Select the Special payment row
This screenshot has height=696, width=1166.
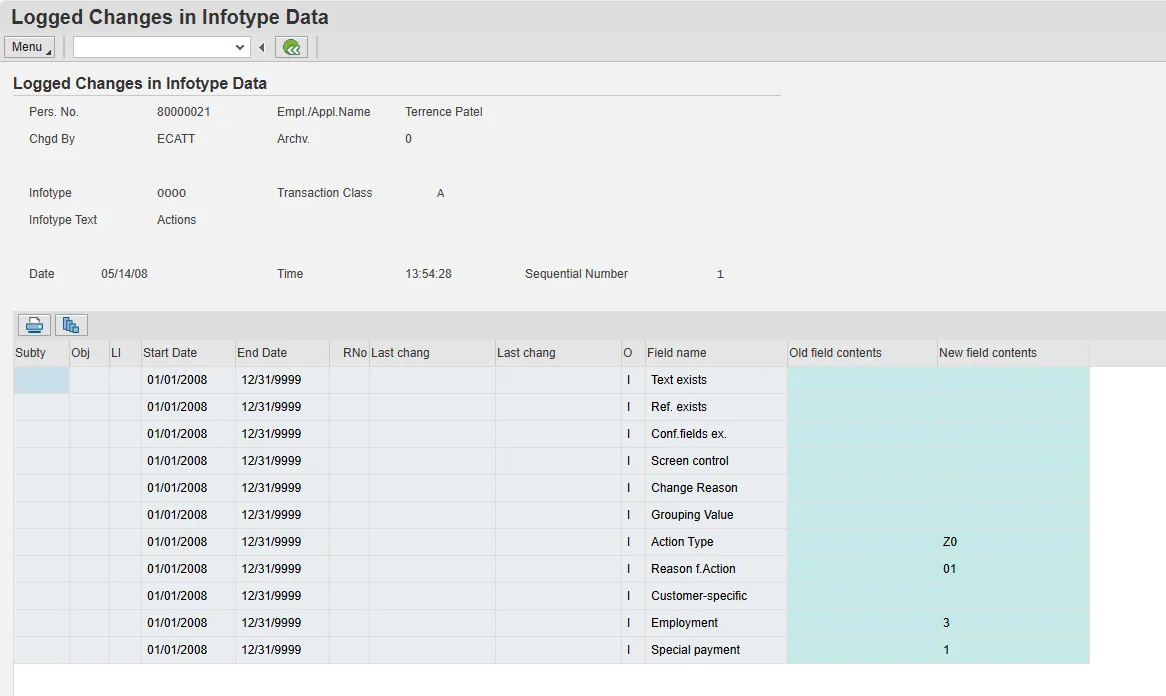click(x=695, y=650)
